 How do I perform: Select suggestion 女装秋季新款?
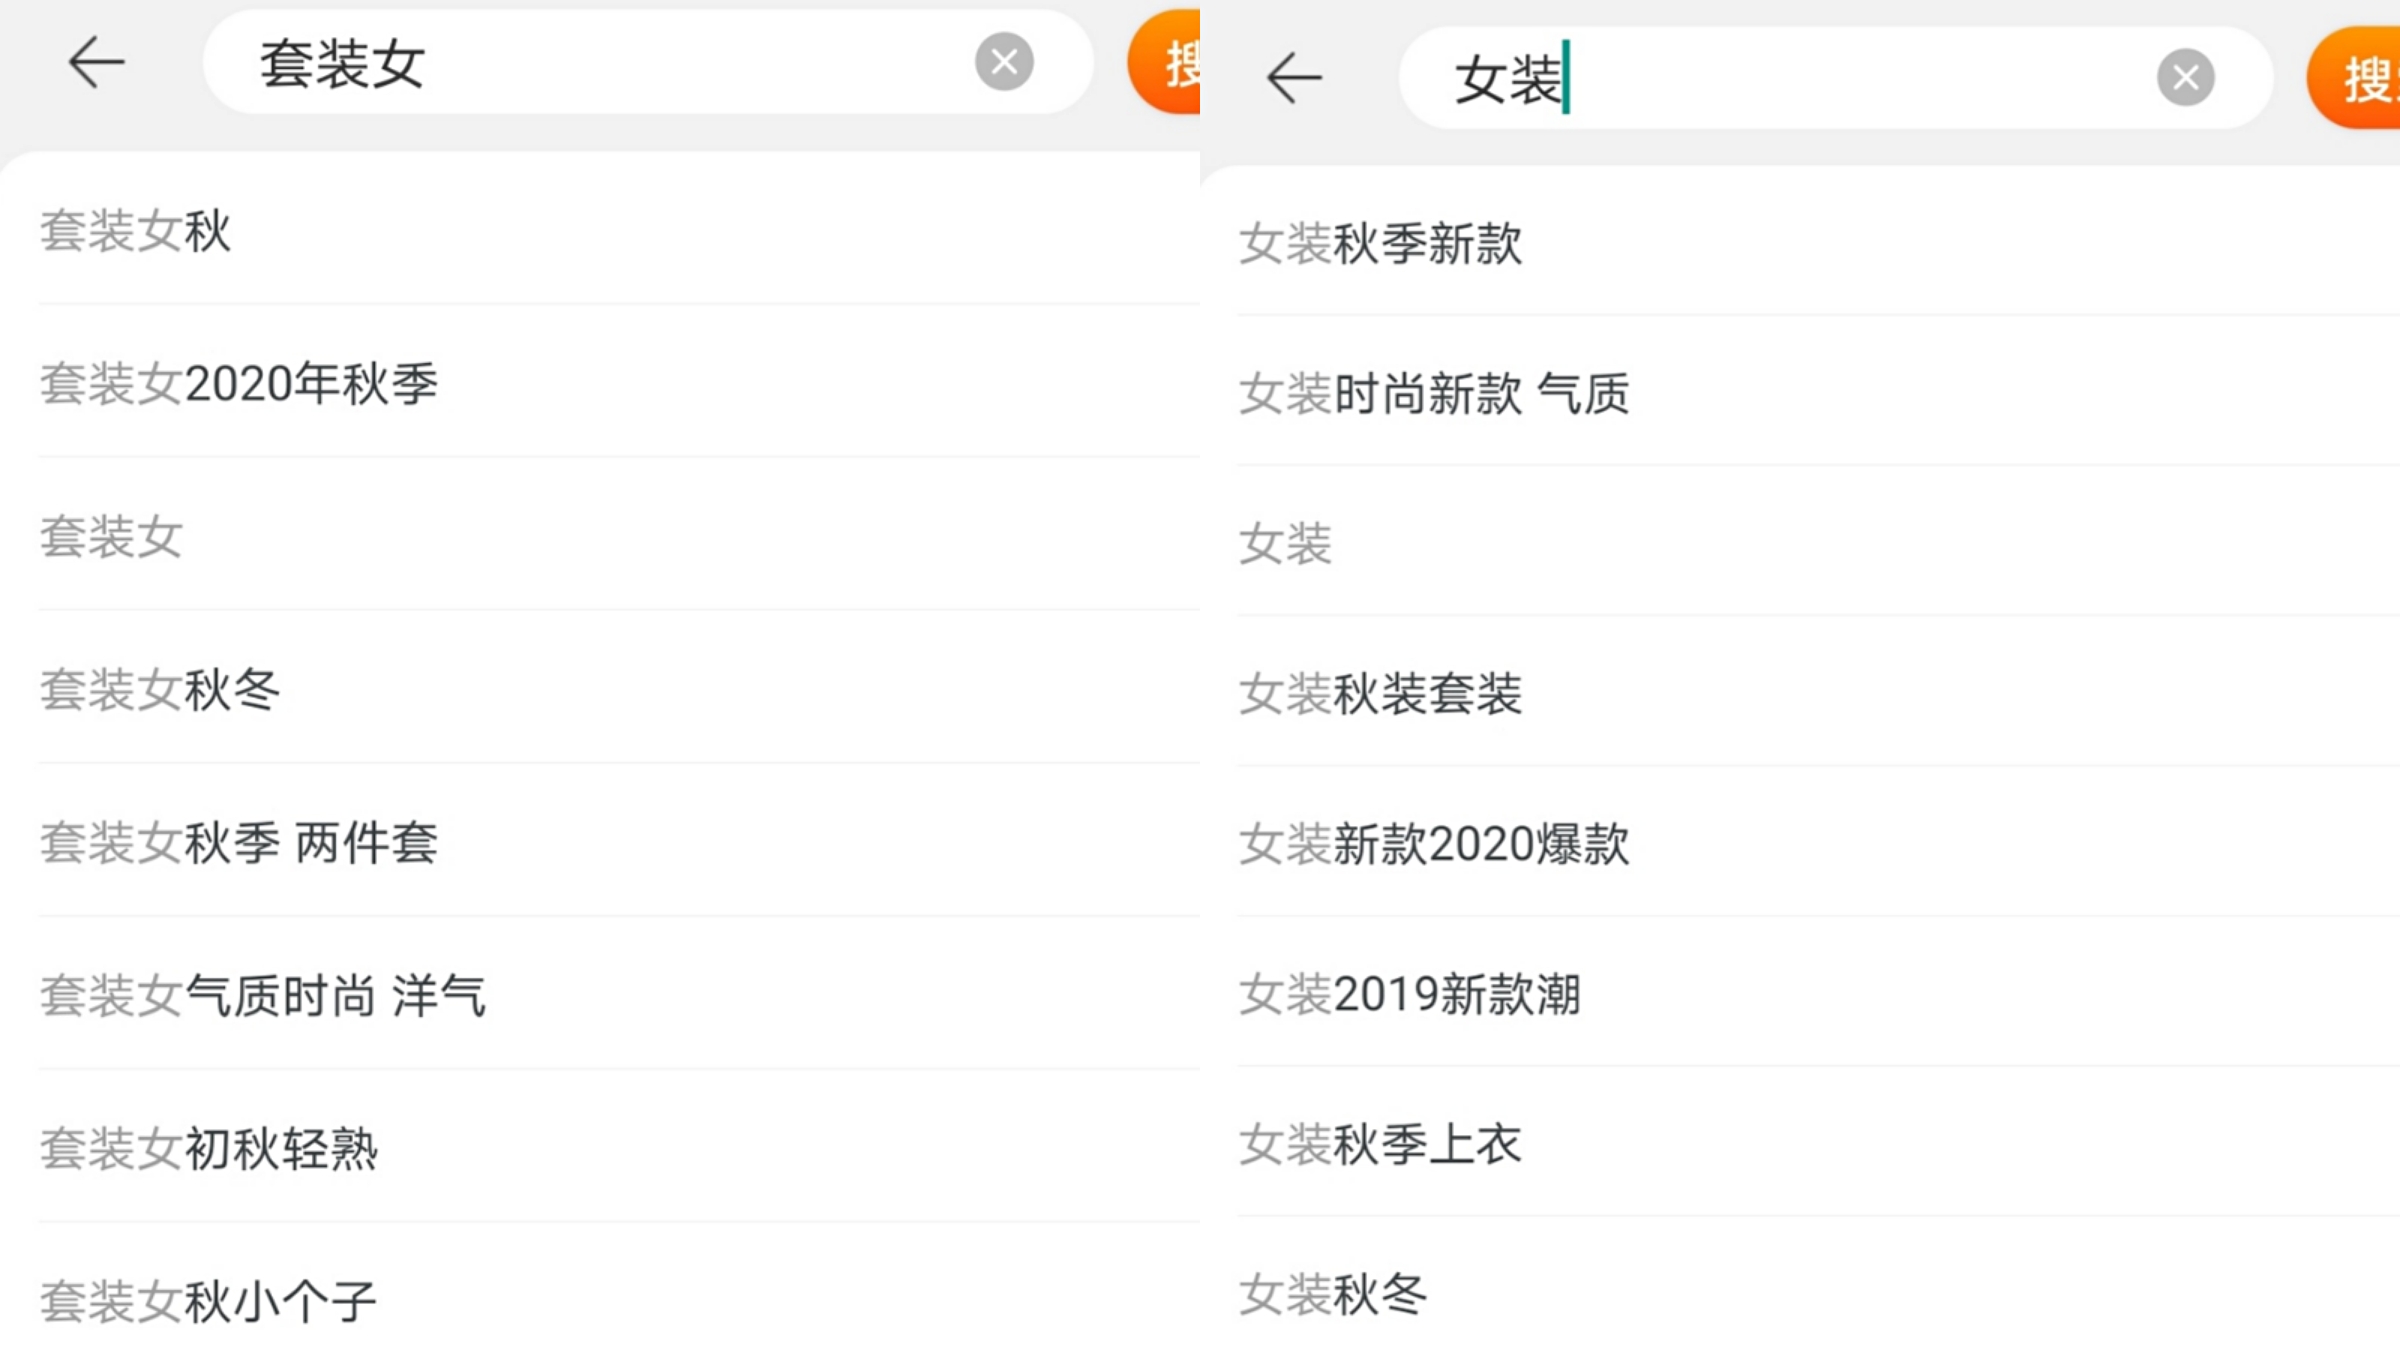[1380, 244]
